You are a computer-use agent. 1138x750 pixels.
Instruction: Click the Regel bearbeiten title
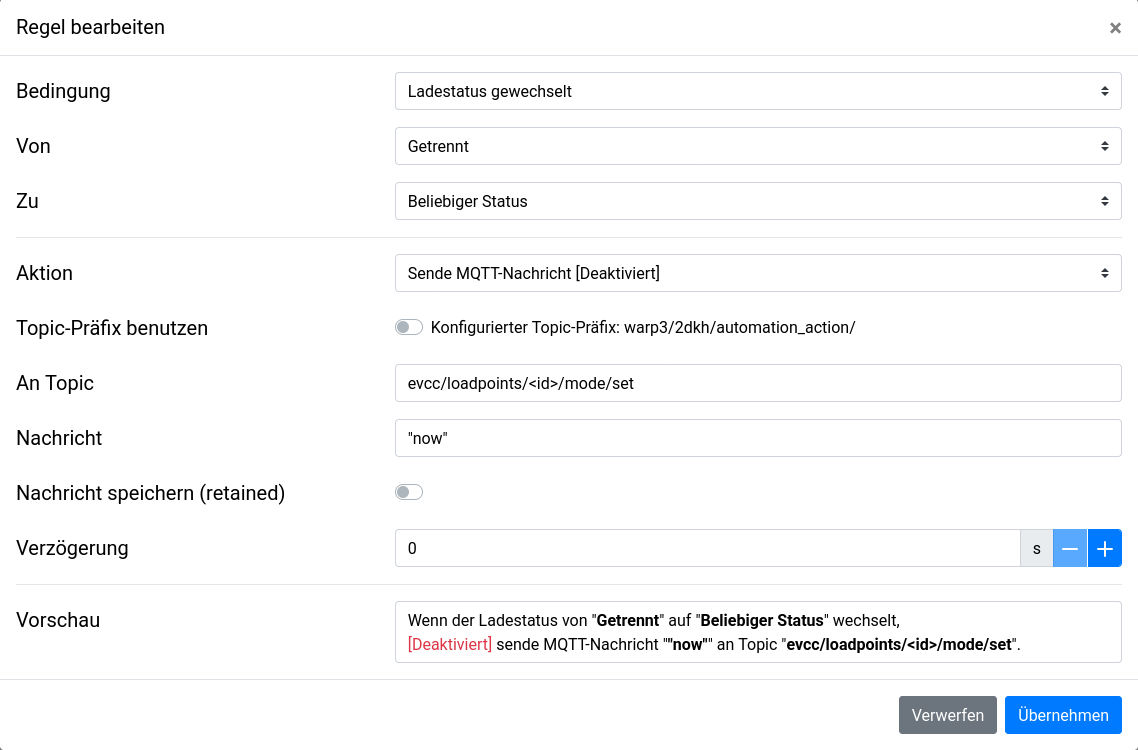click(91, 27)
